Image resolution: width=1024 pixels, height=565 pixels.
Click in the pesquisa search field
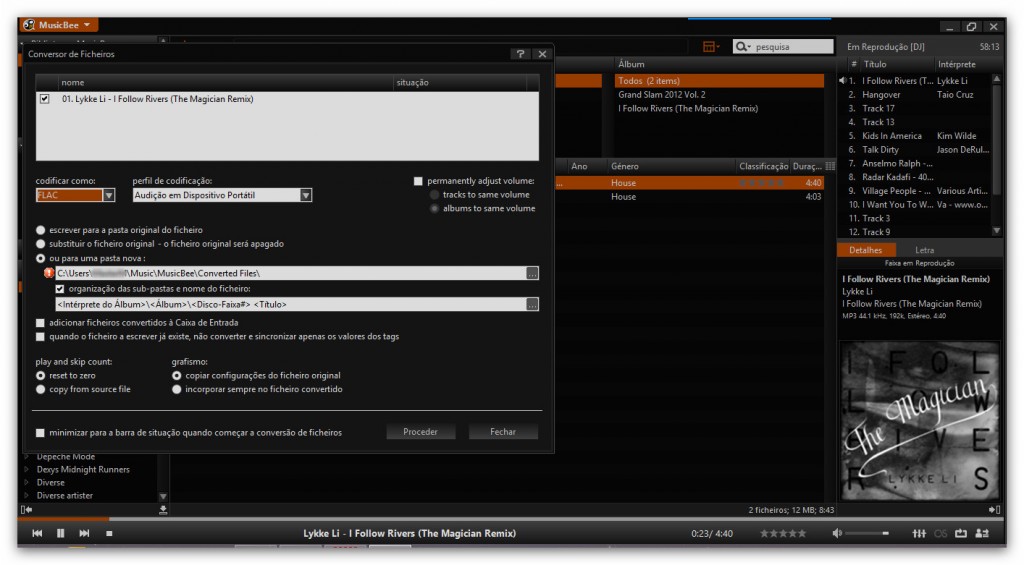(x=792, y=47)
